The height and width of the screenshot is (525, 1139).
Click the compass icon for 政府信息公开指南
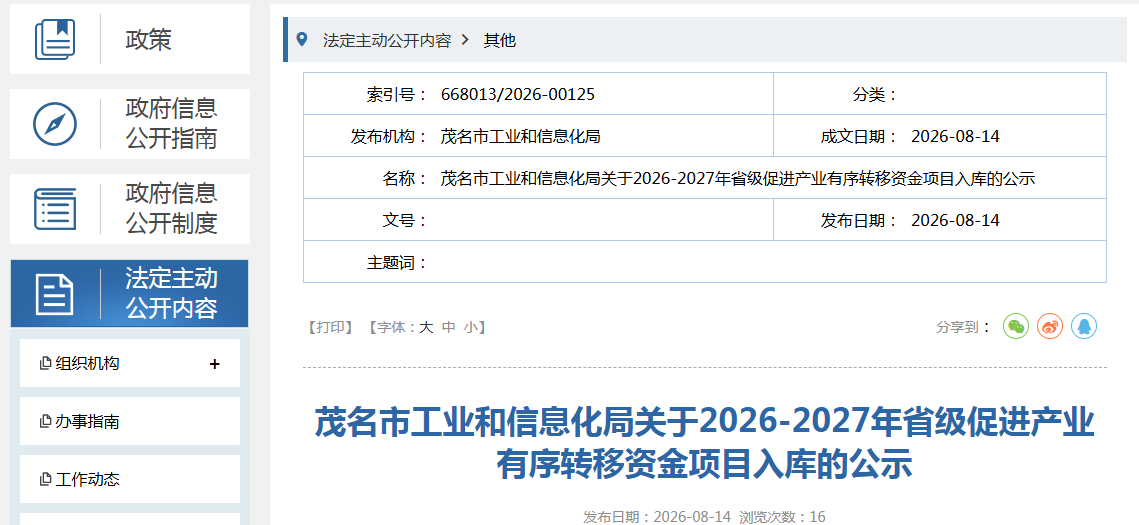point(55,123)
